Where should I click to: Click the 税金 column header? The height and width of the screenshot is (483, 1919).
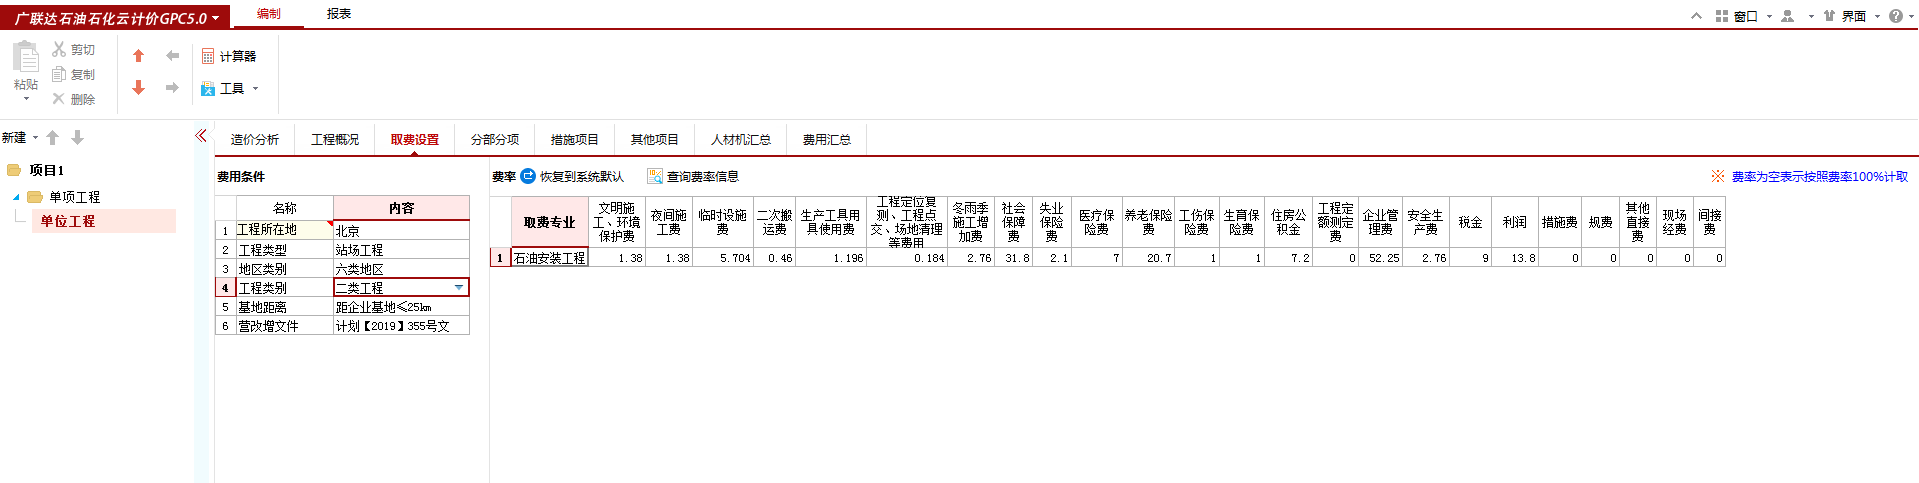tap(1469, 223)
